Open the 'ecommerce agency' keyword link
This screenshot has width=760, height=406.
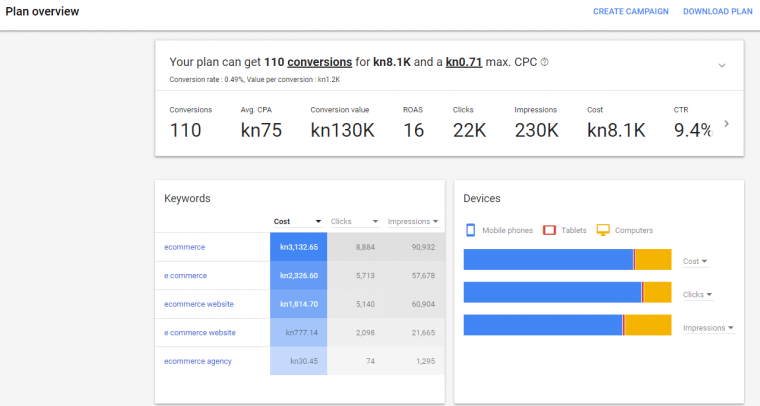pyautogui.click(x=198, y=361)
